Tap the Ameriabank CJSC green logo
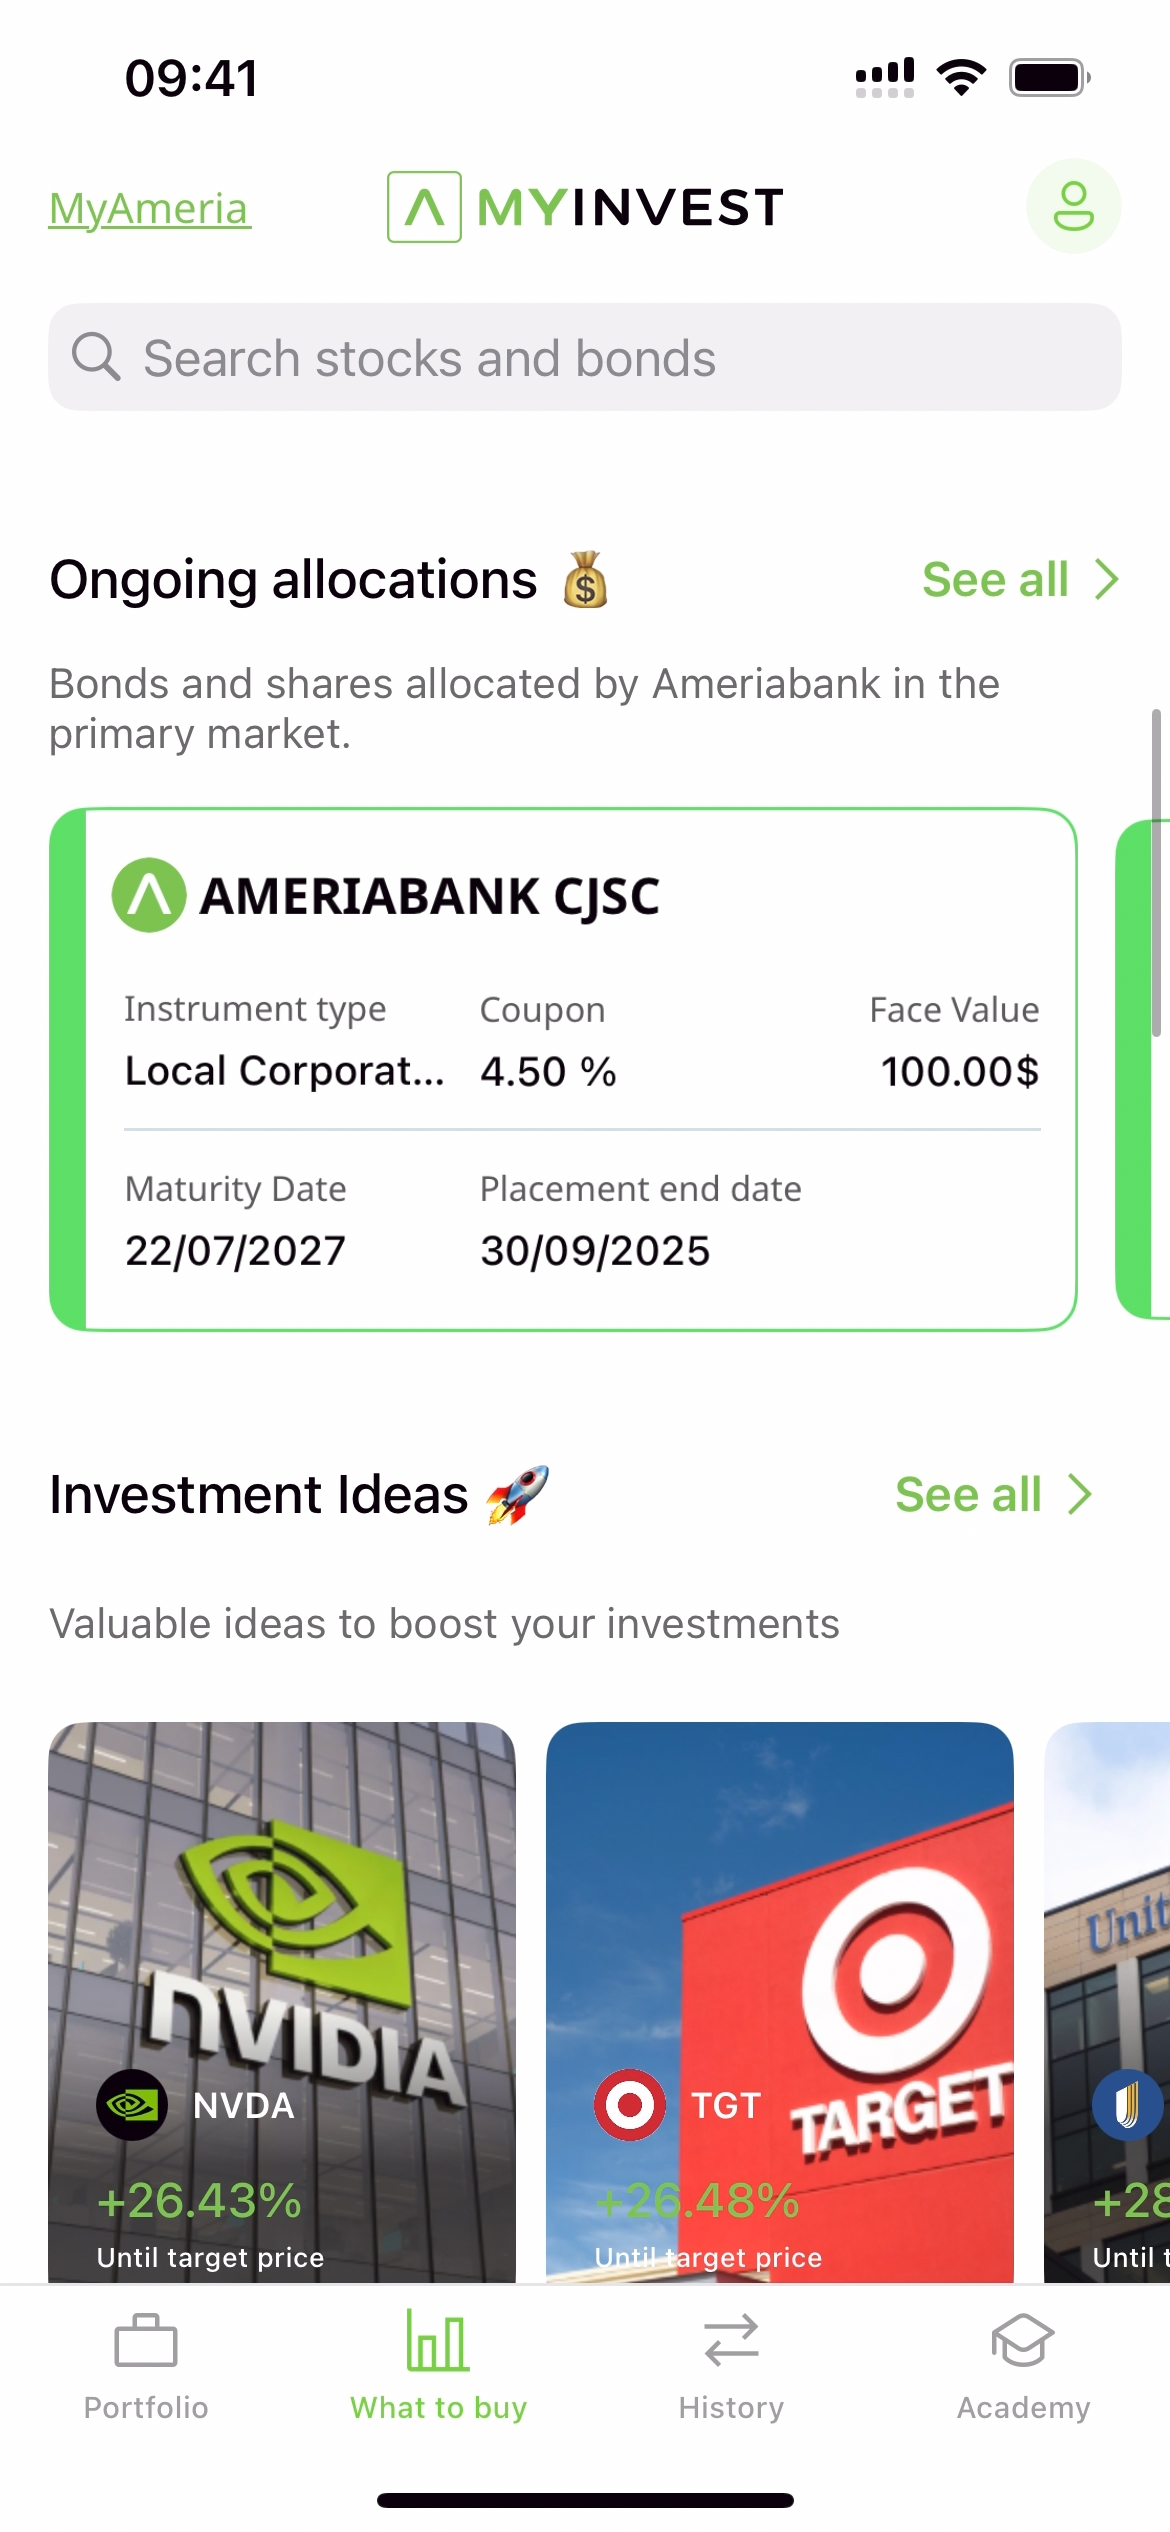1170x2532 pixels. [x=149, y=895]
